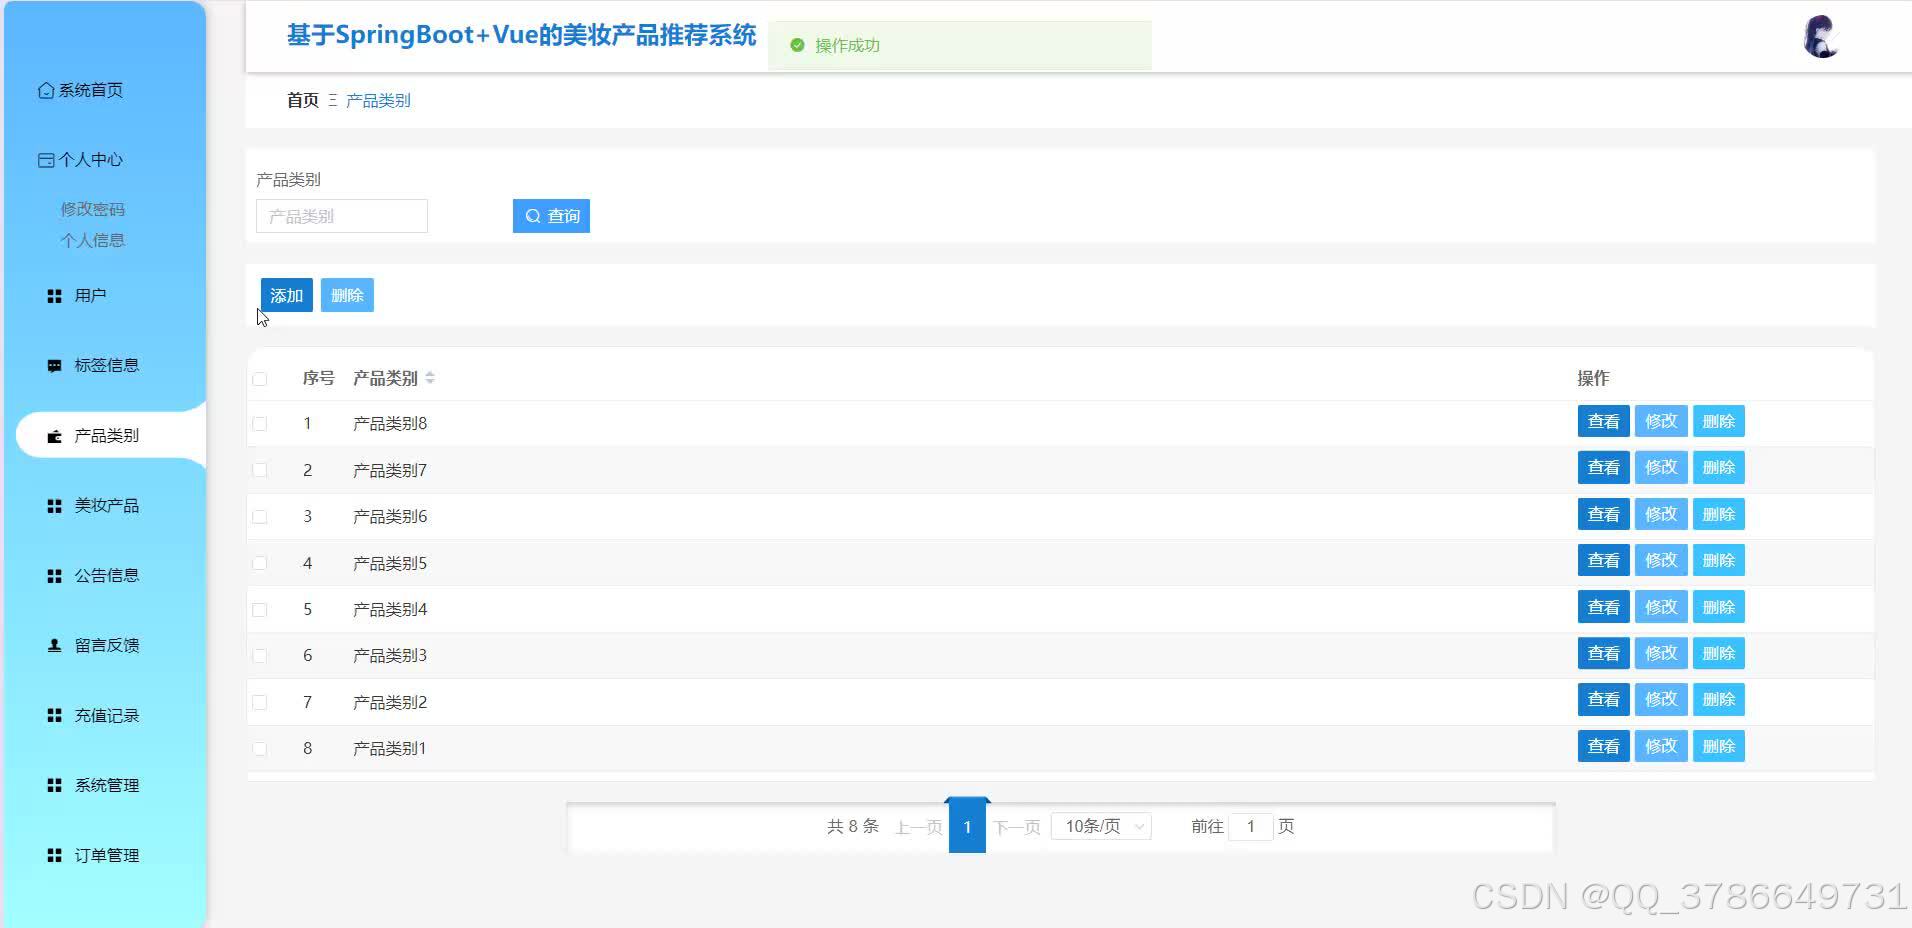Click the 美妆产品 sidebar icon

[x=54, y=505]
